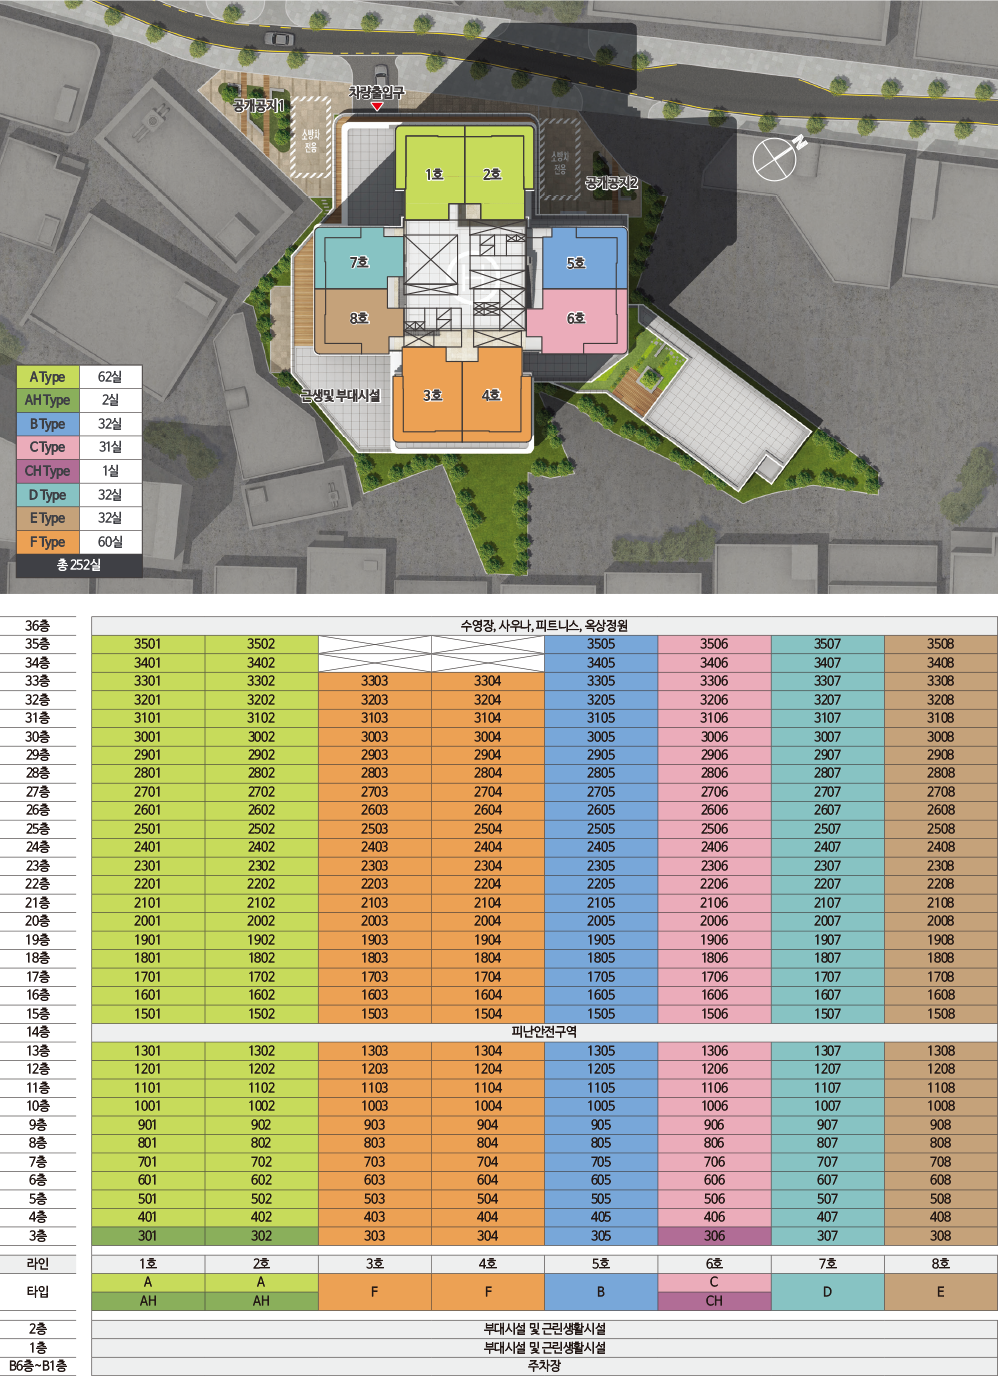Click the F Type orange legend swatch
This screenshot has height=1376, width=998.
click(x=47, y=542)
